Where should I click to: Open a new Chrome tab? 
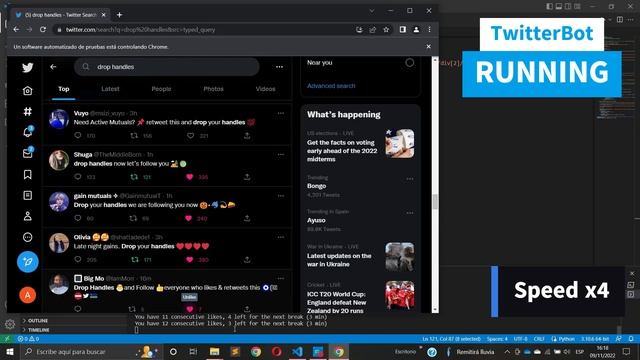pyautogui.click(x=119, y=15)
